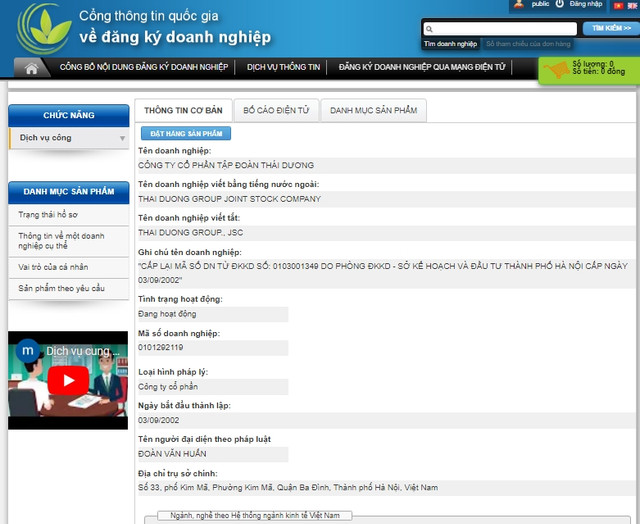Open the Sản phẩm theo yêu cầu link
Viewport: 640px width, 524px height.
[61, 288]
